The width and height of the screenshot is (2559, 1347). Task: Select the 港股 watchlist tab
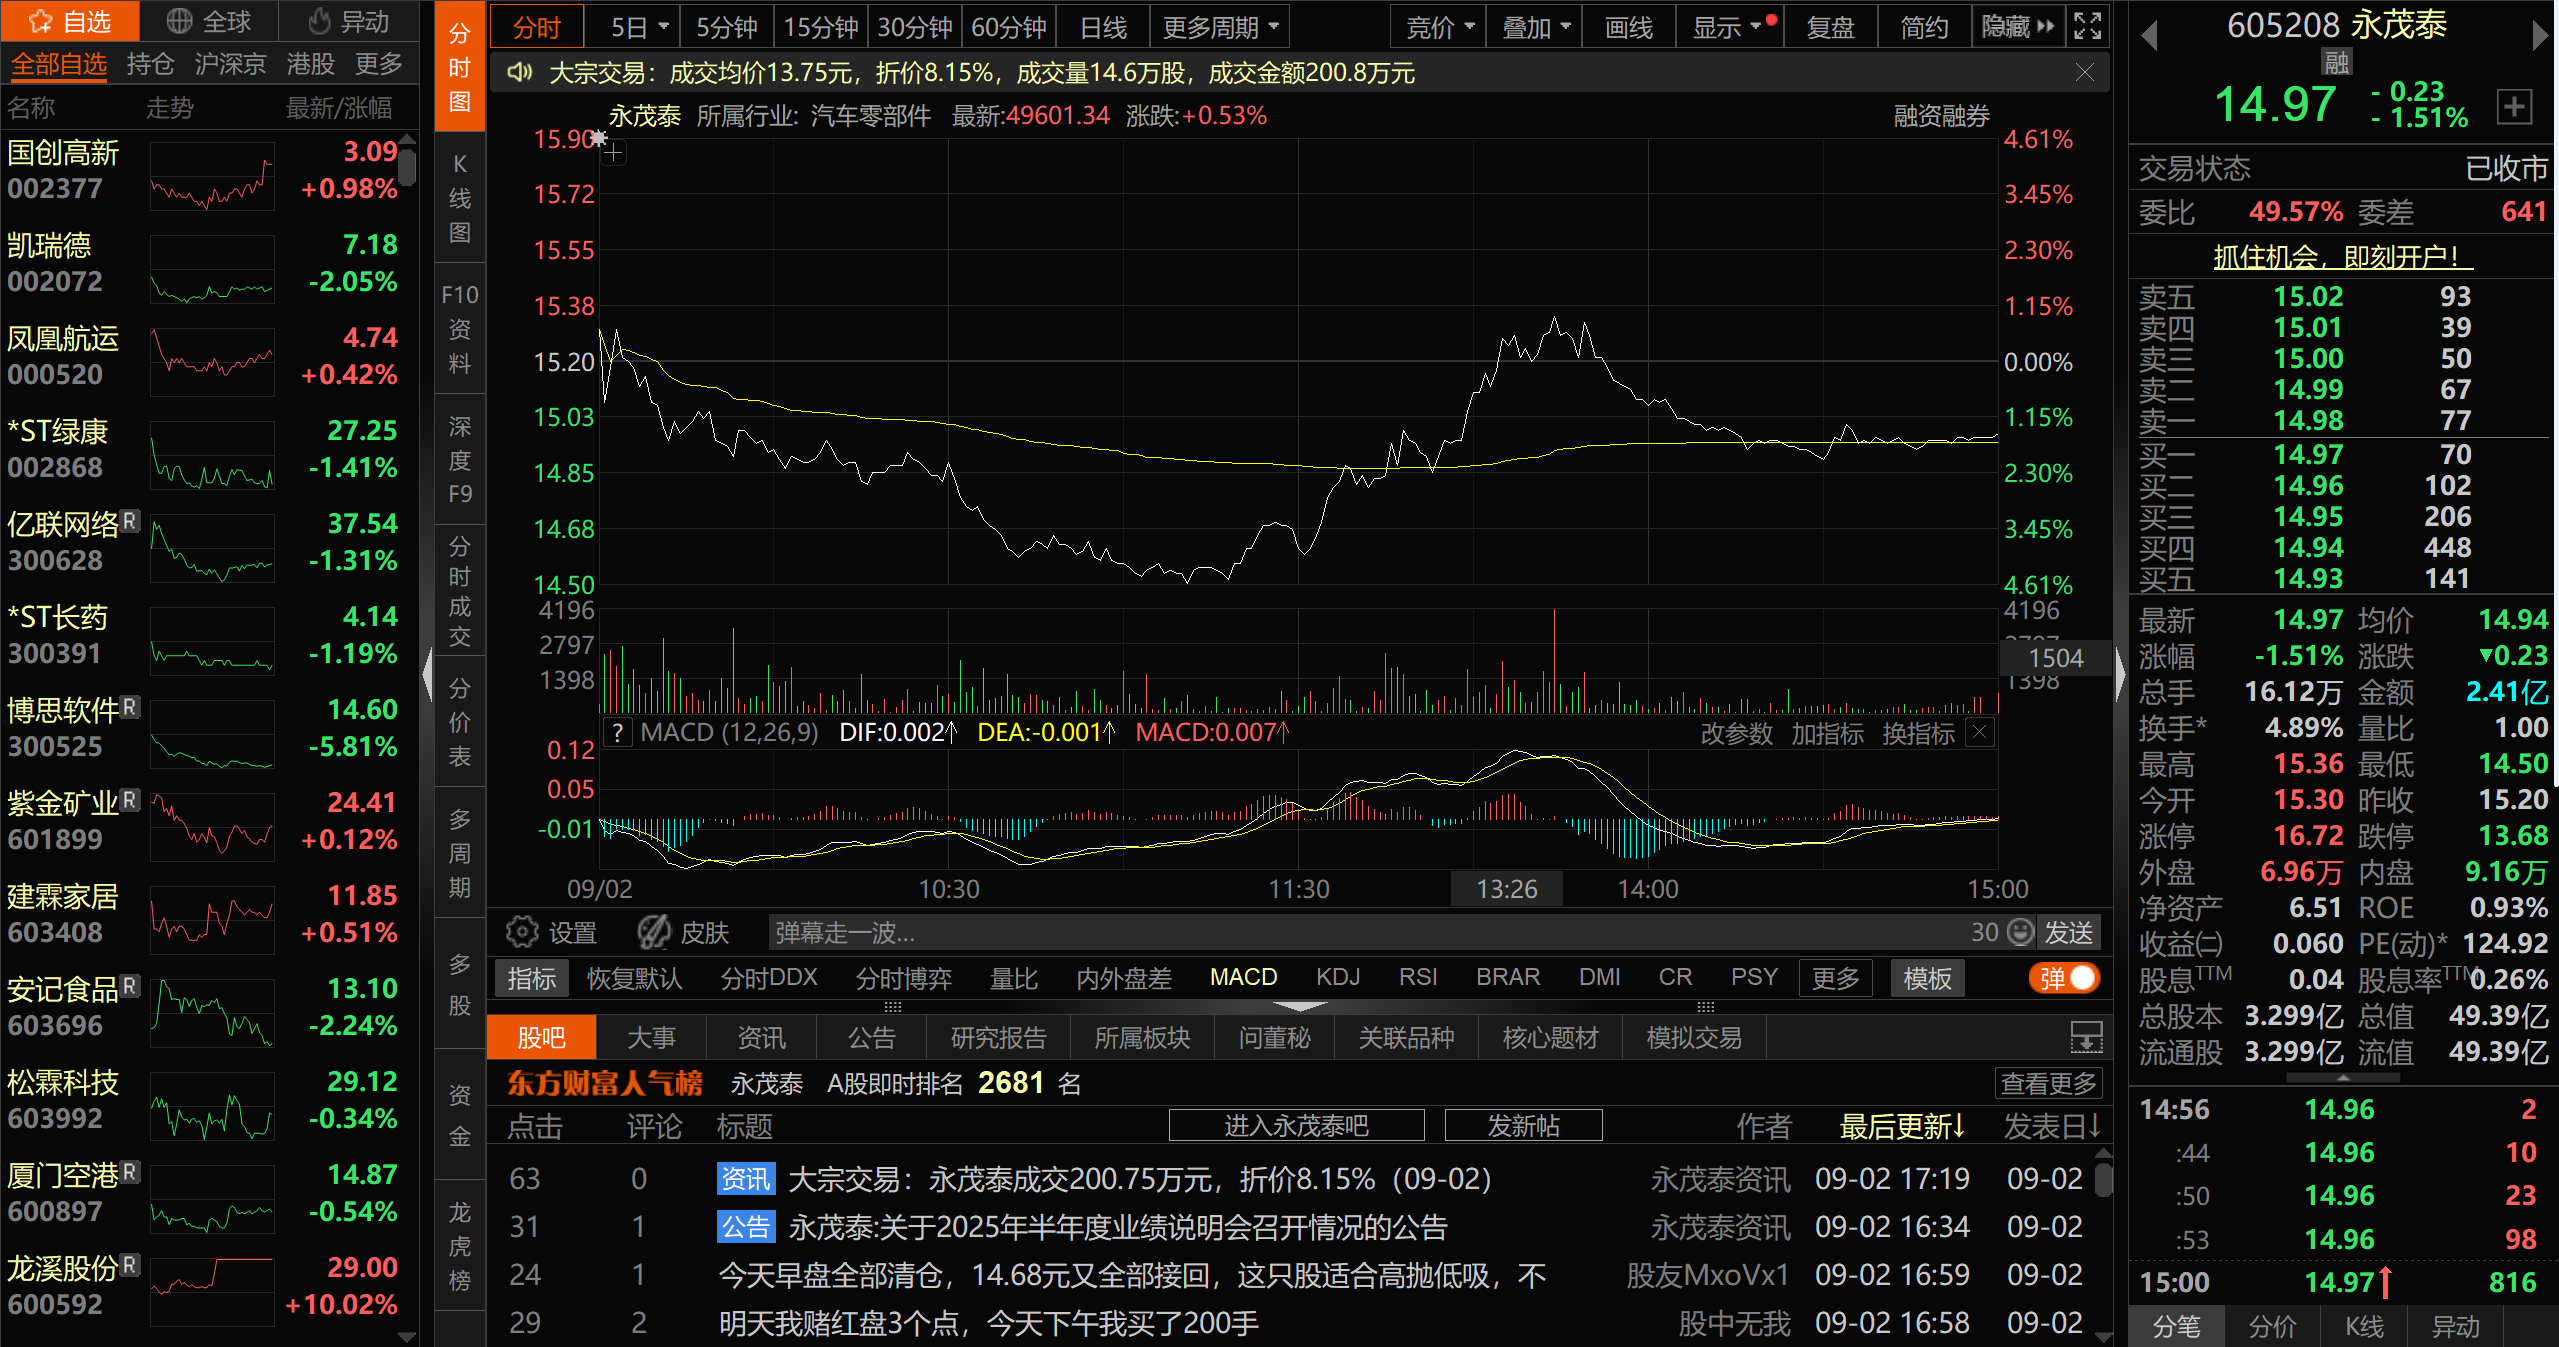click(x=310, y=64)
